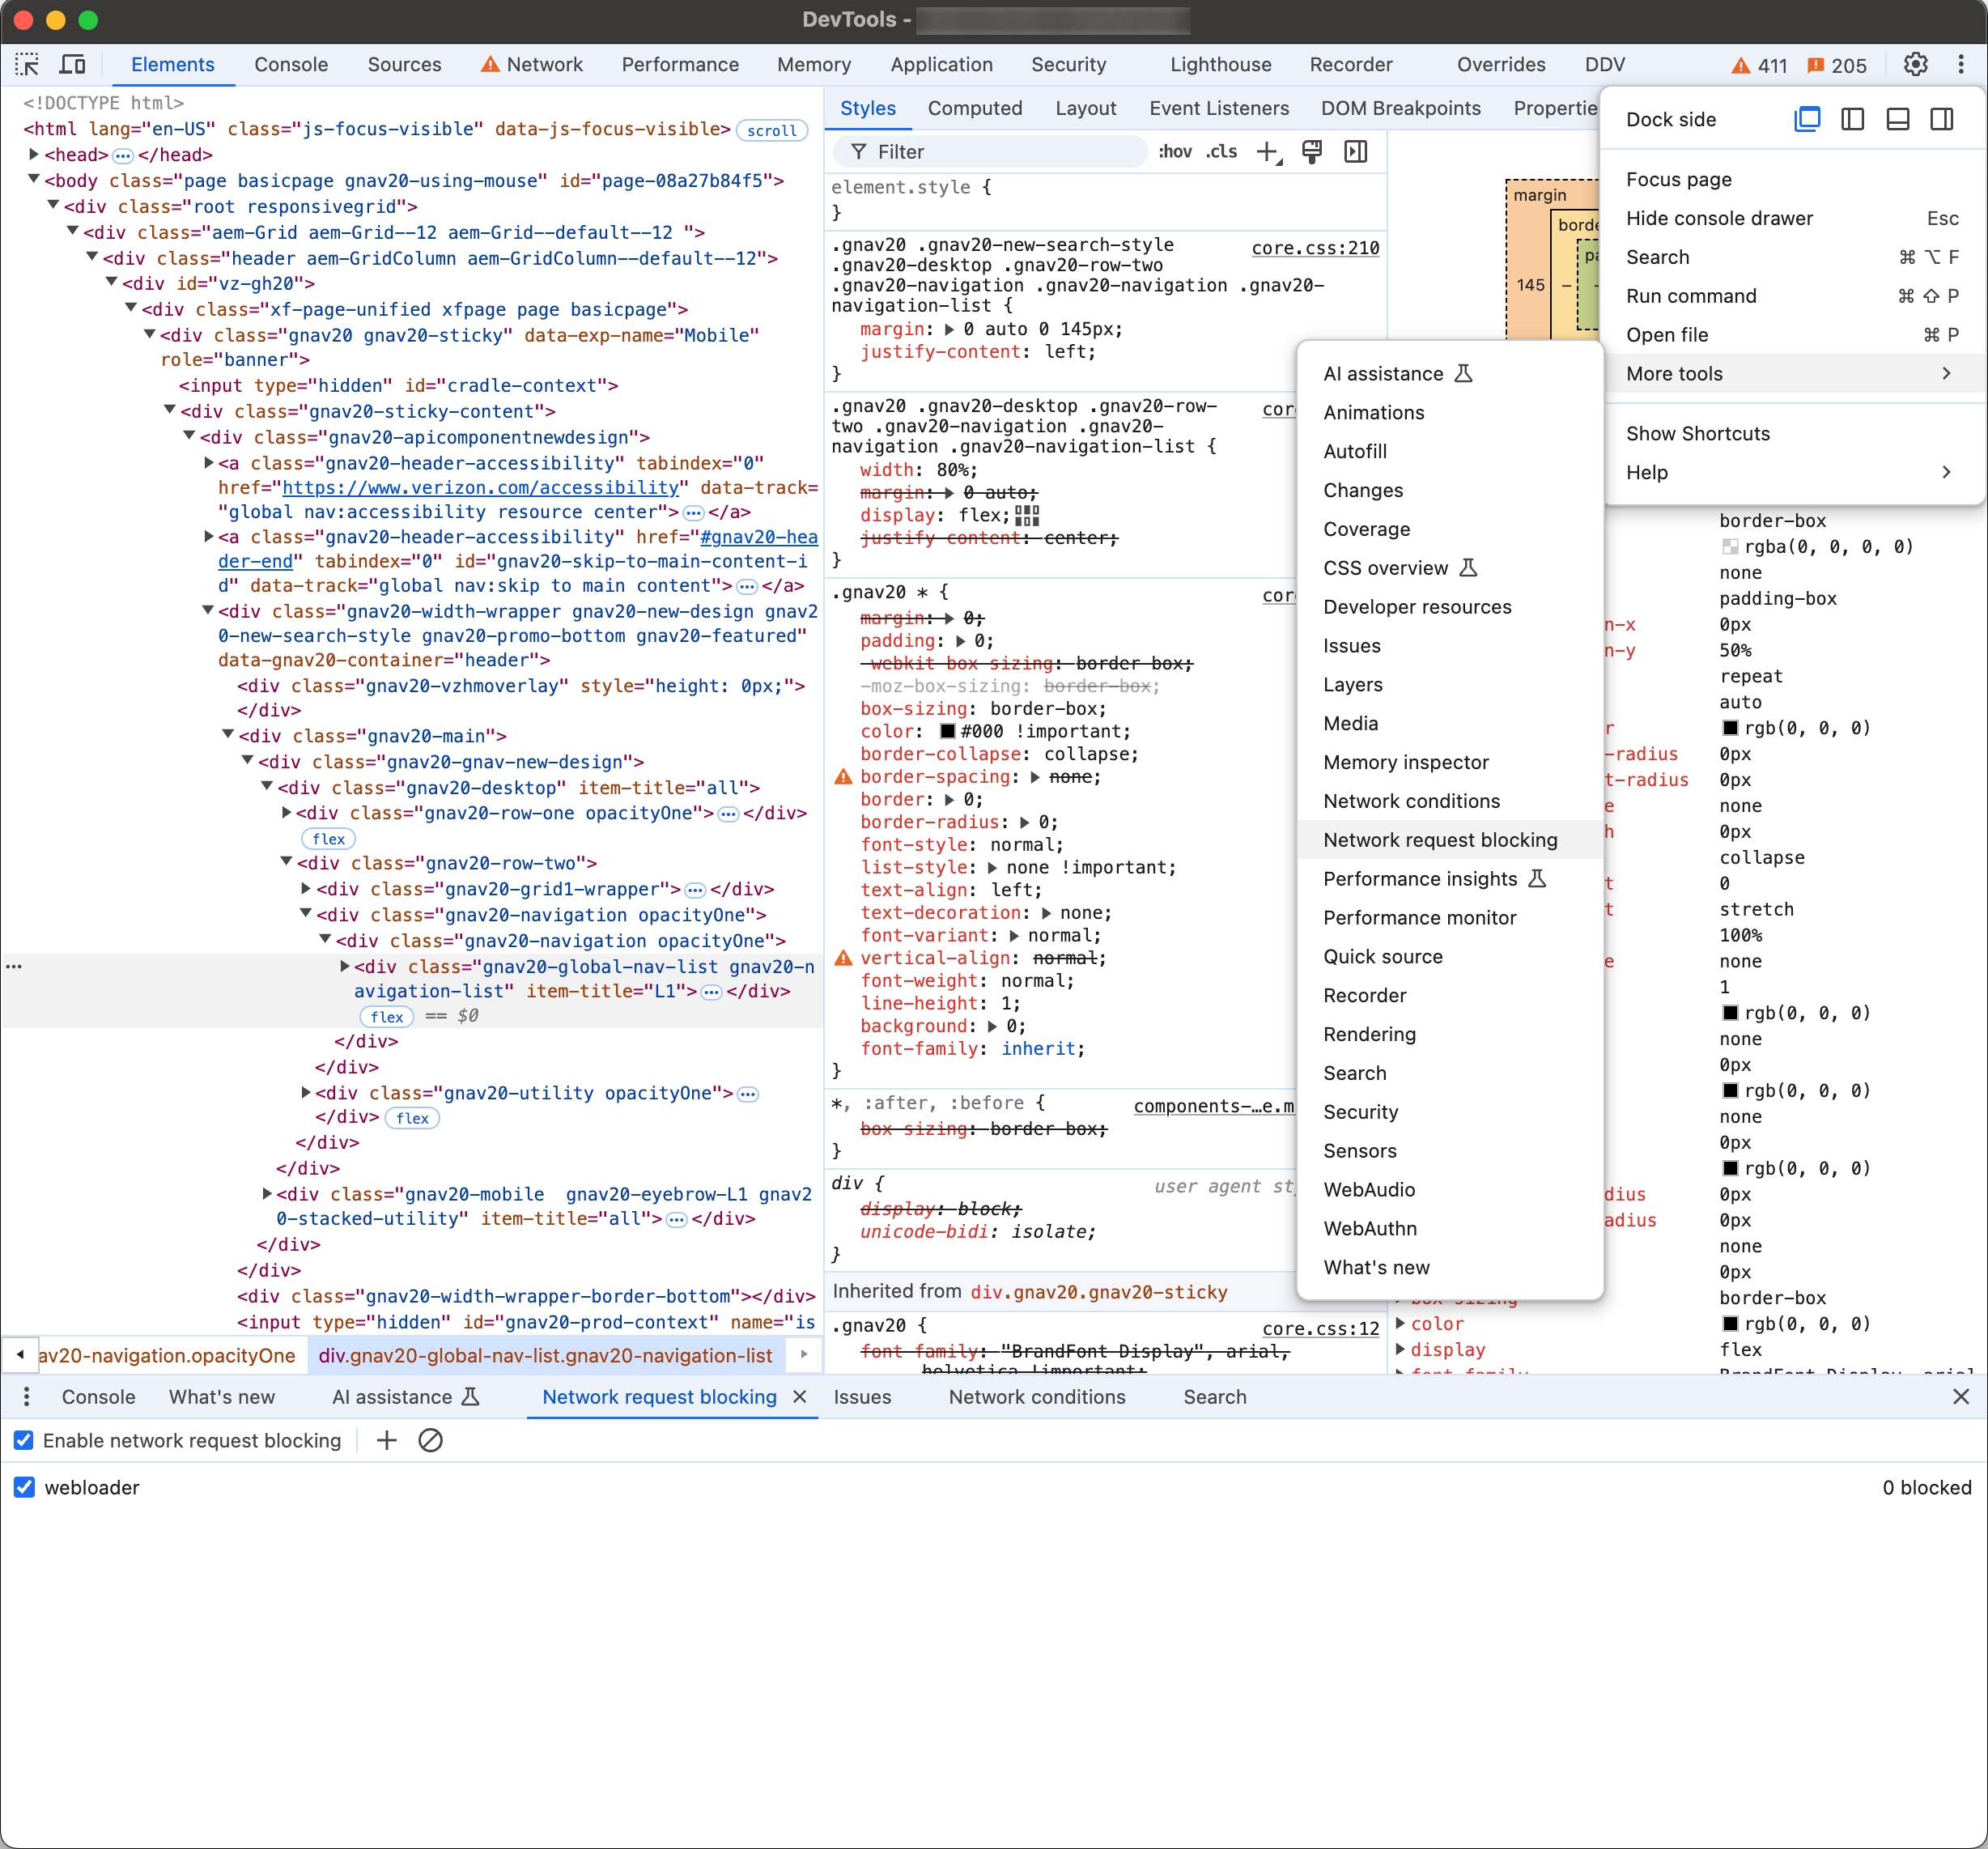Click the vertical-align warning icon

843,958
